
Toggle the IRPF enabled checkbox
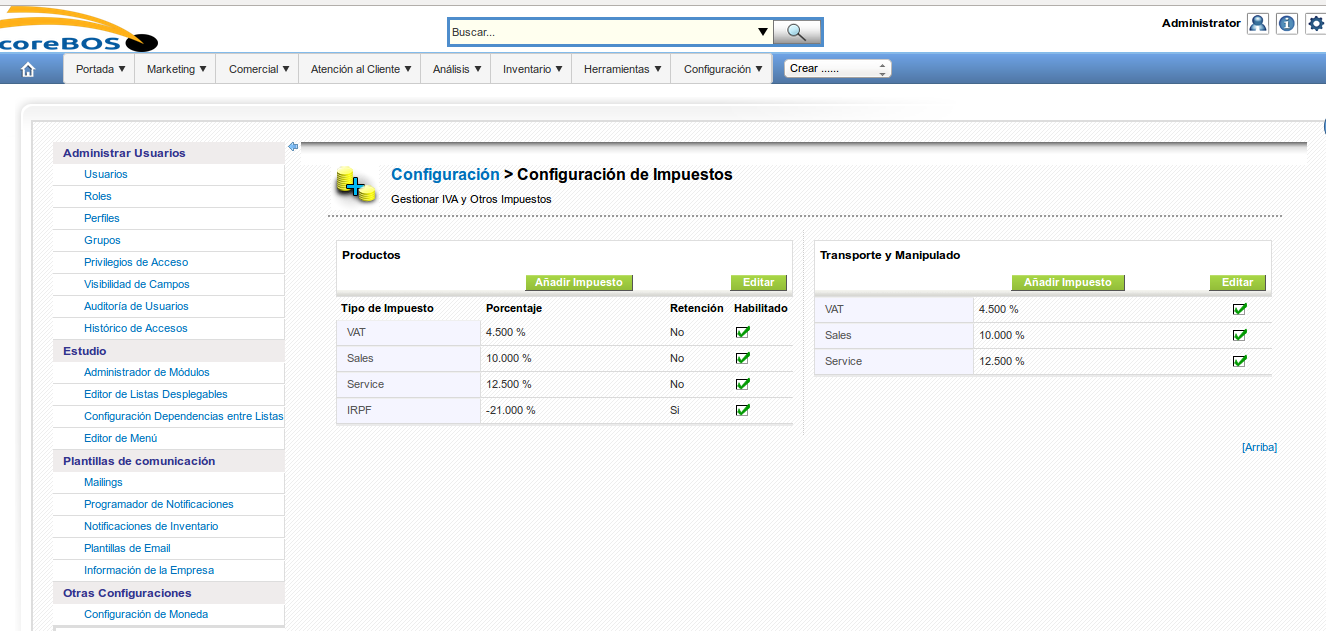[x=742, y=410]
